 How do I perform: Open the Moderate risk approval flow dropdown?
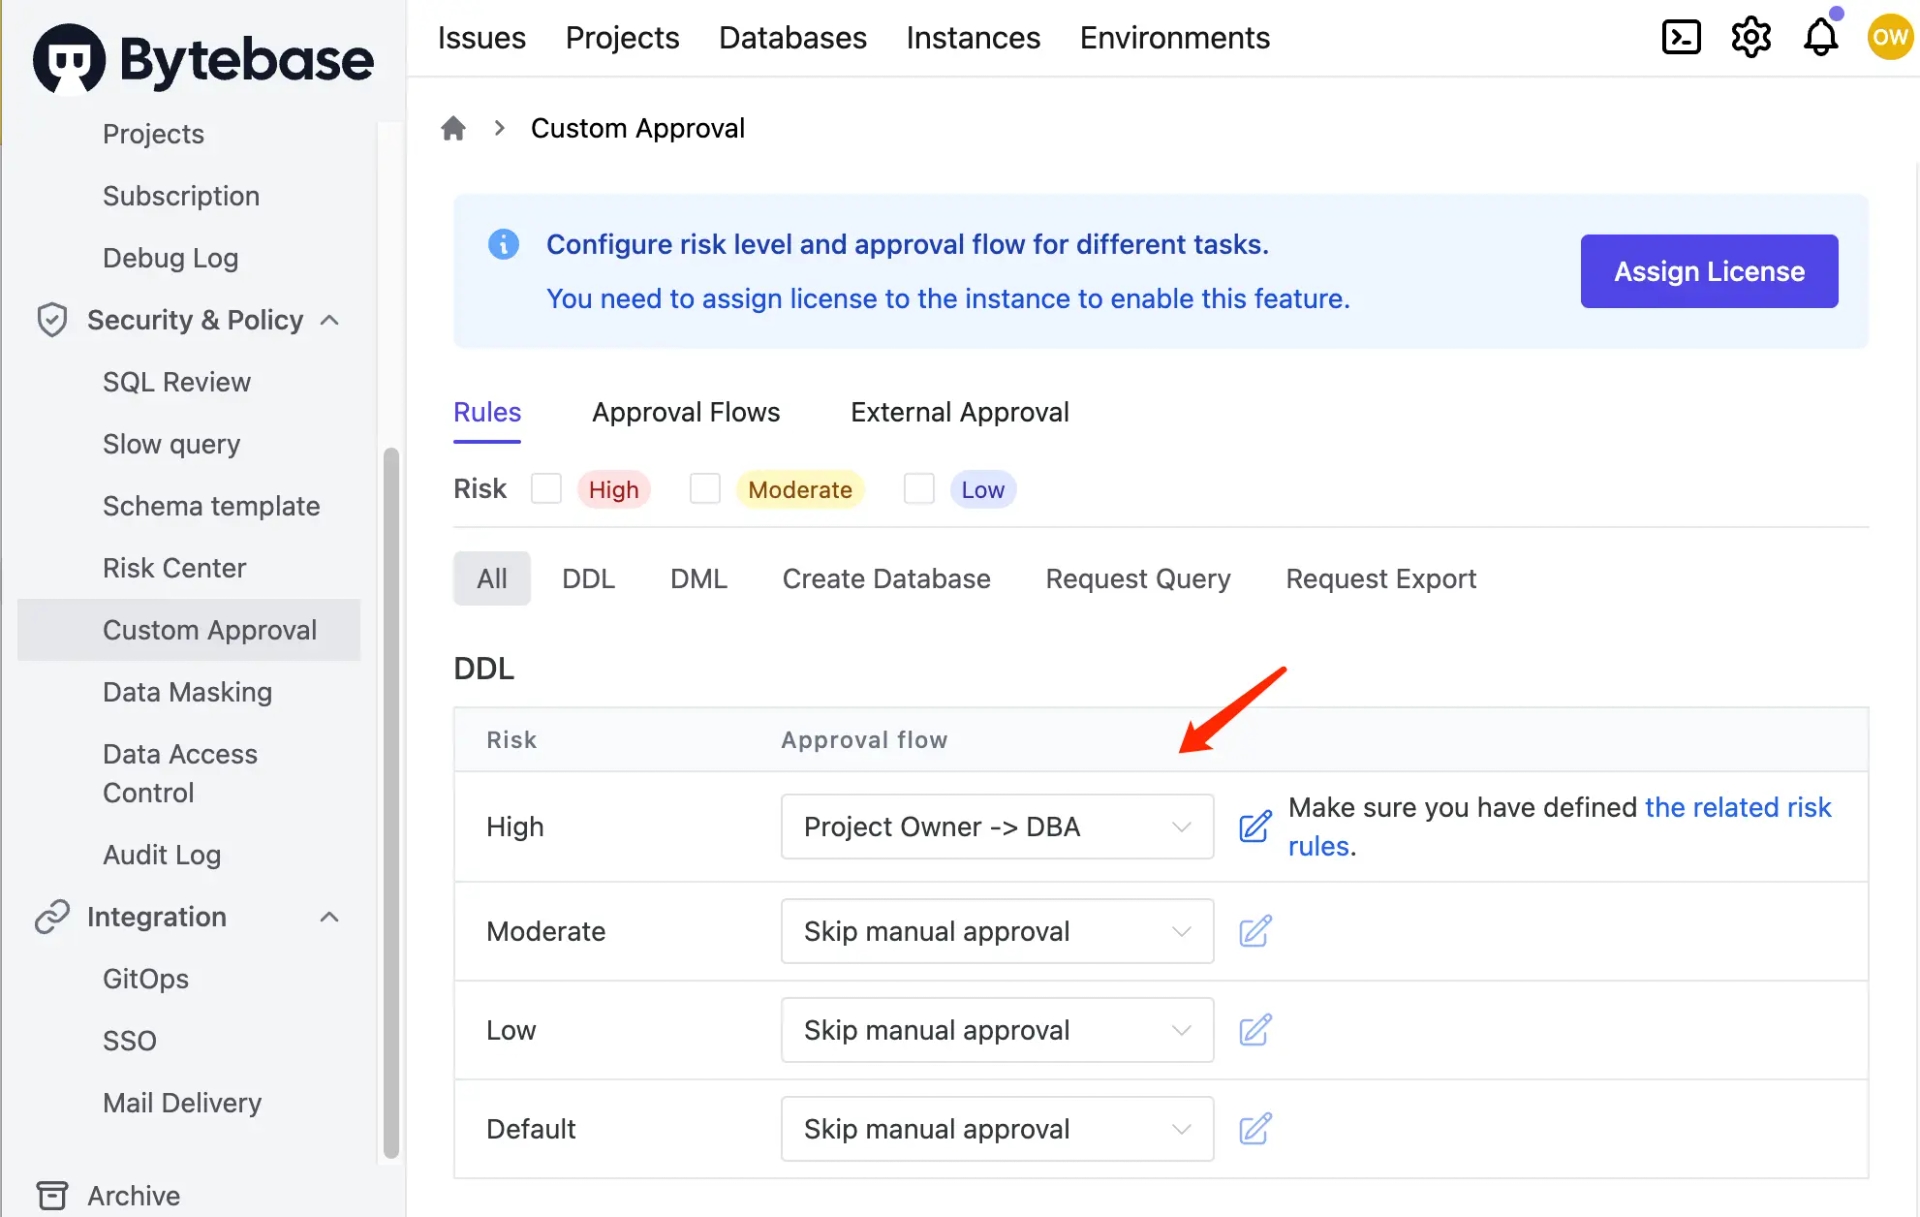coord(997,931)
